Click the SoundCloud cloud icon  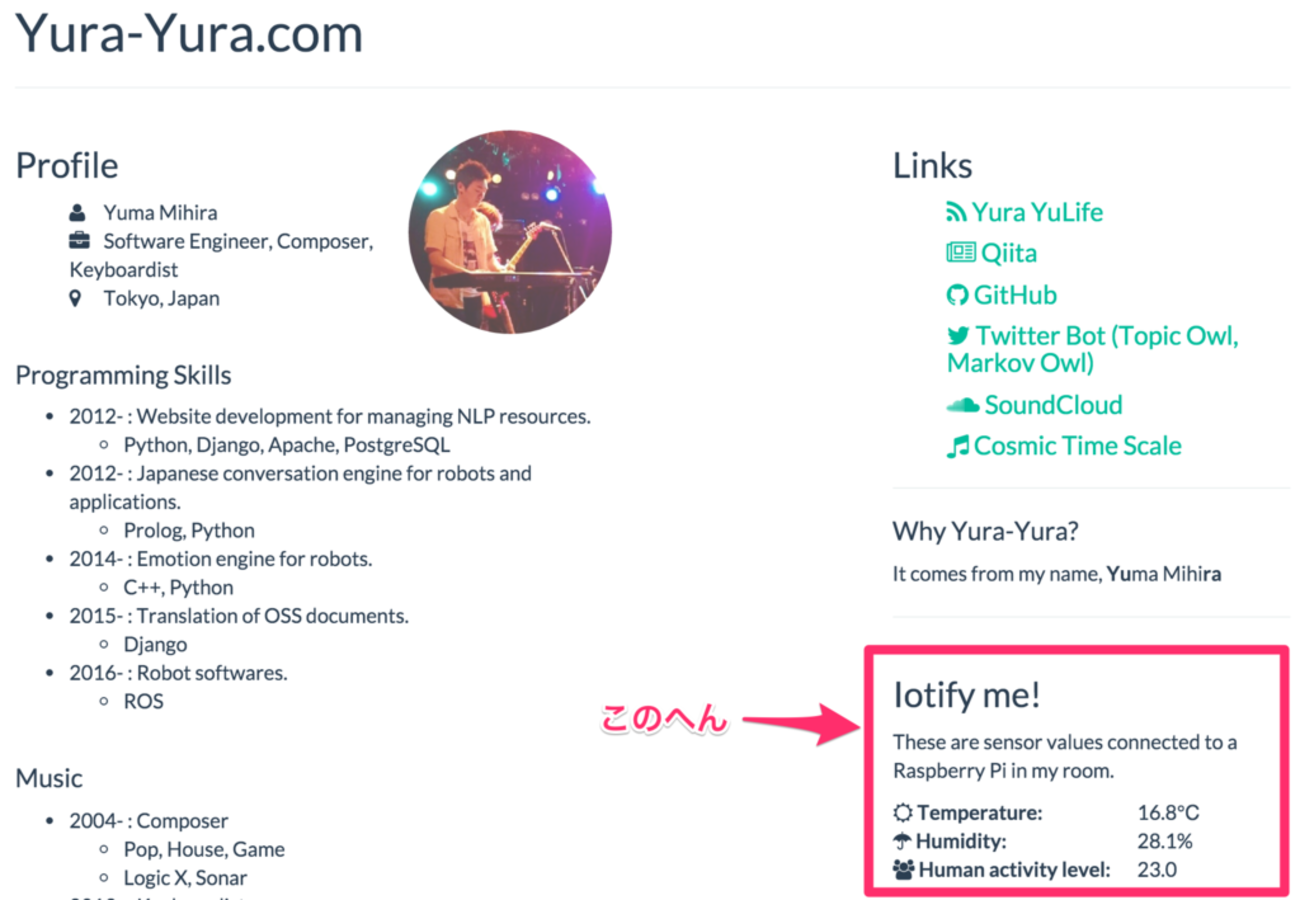point(963,405)
